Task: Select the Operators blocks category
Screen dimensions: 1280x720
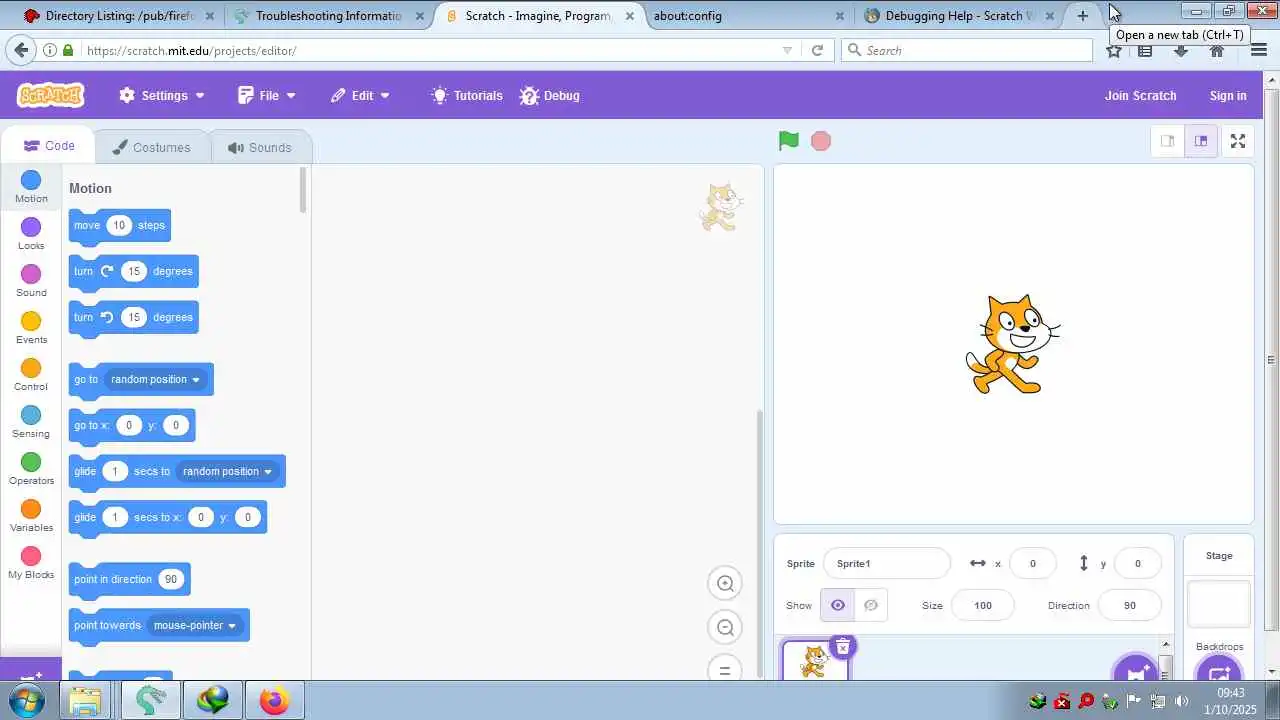Action: 31,469
